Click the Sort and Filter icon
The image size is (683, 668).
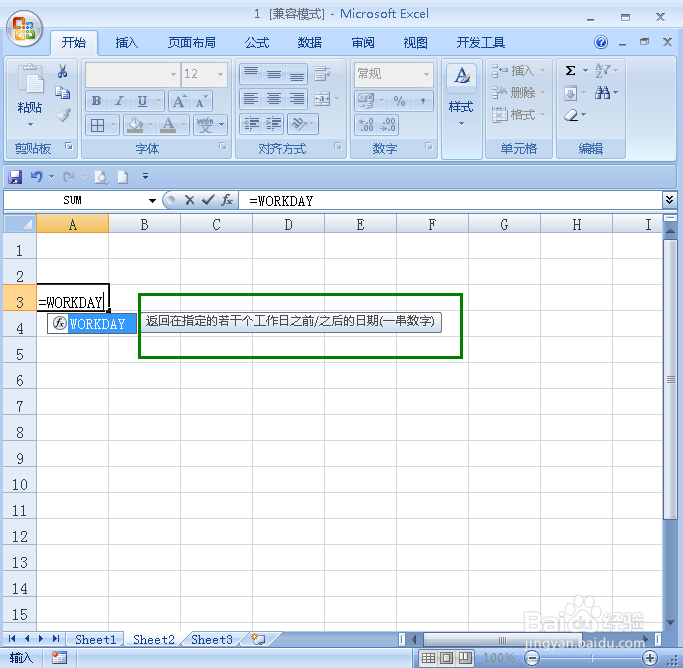click(x=602, y=71)
